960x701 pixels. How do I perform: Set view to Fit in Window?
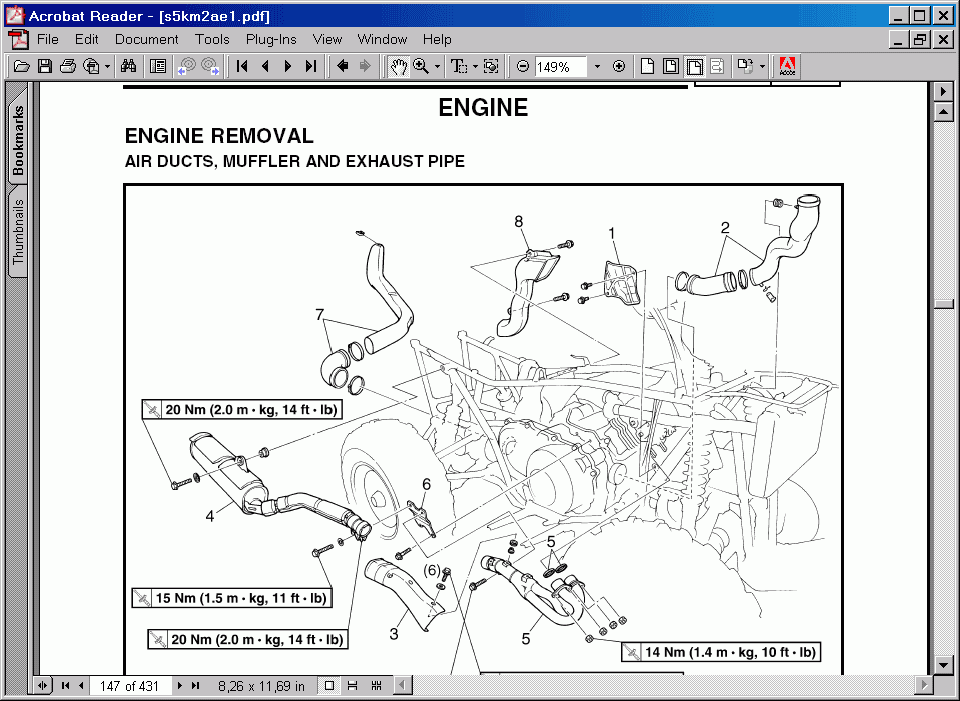[x=671, y=66]
